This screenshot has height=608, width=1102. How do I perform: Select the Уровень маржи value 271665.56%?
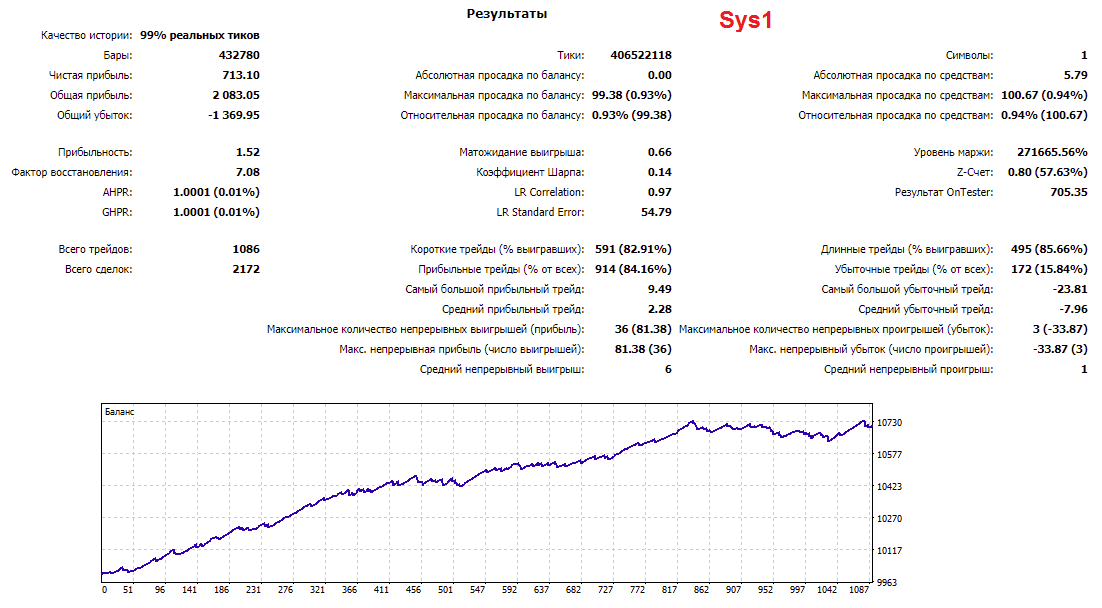click(1052, 152)
